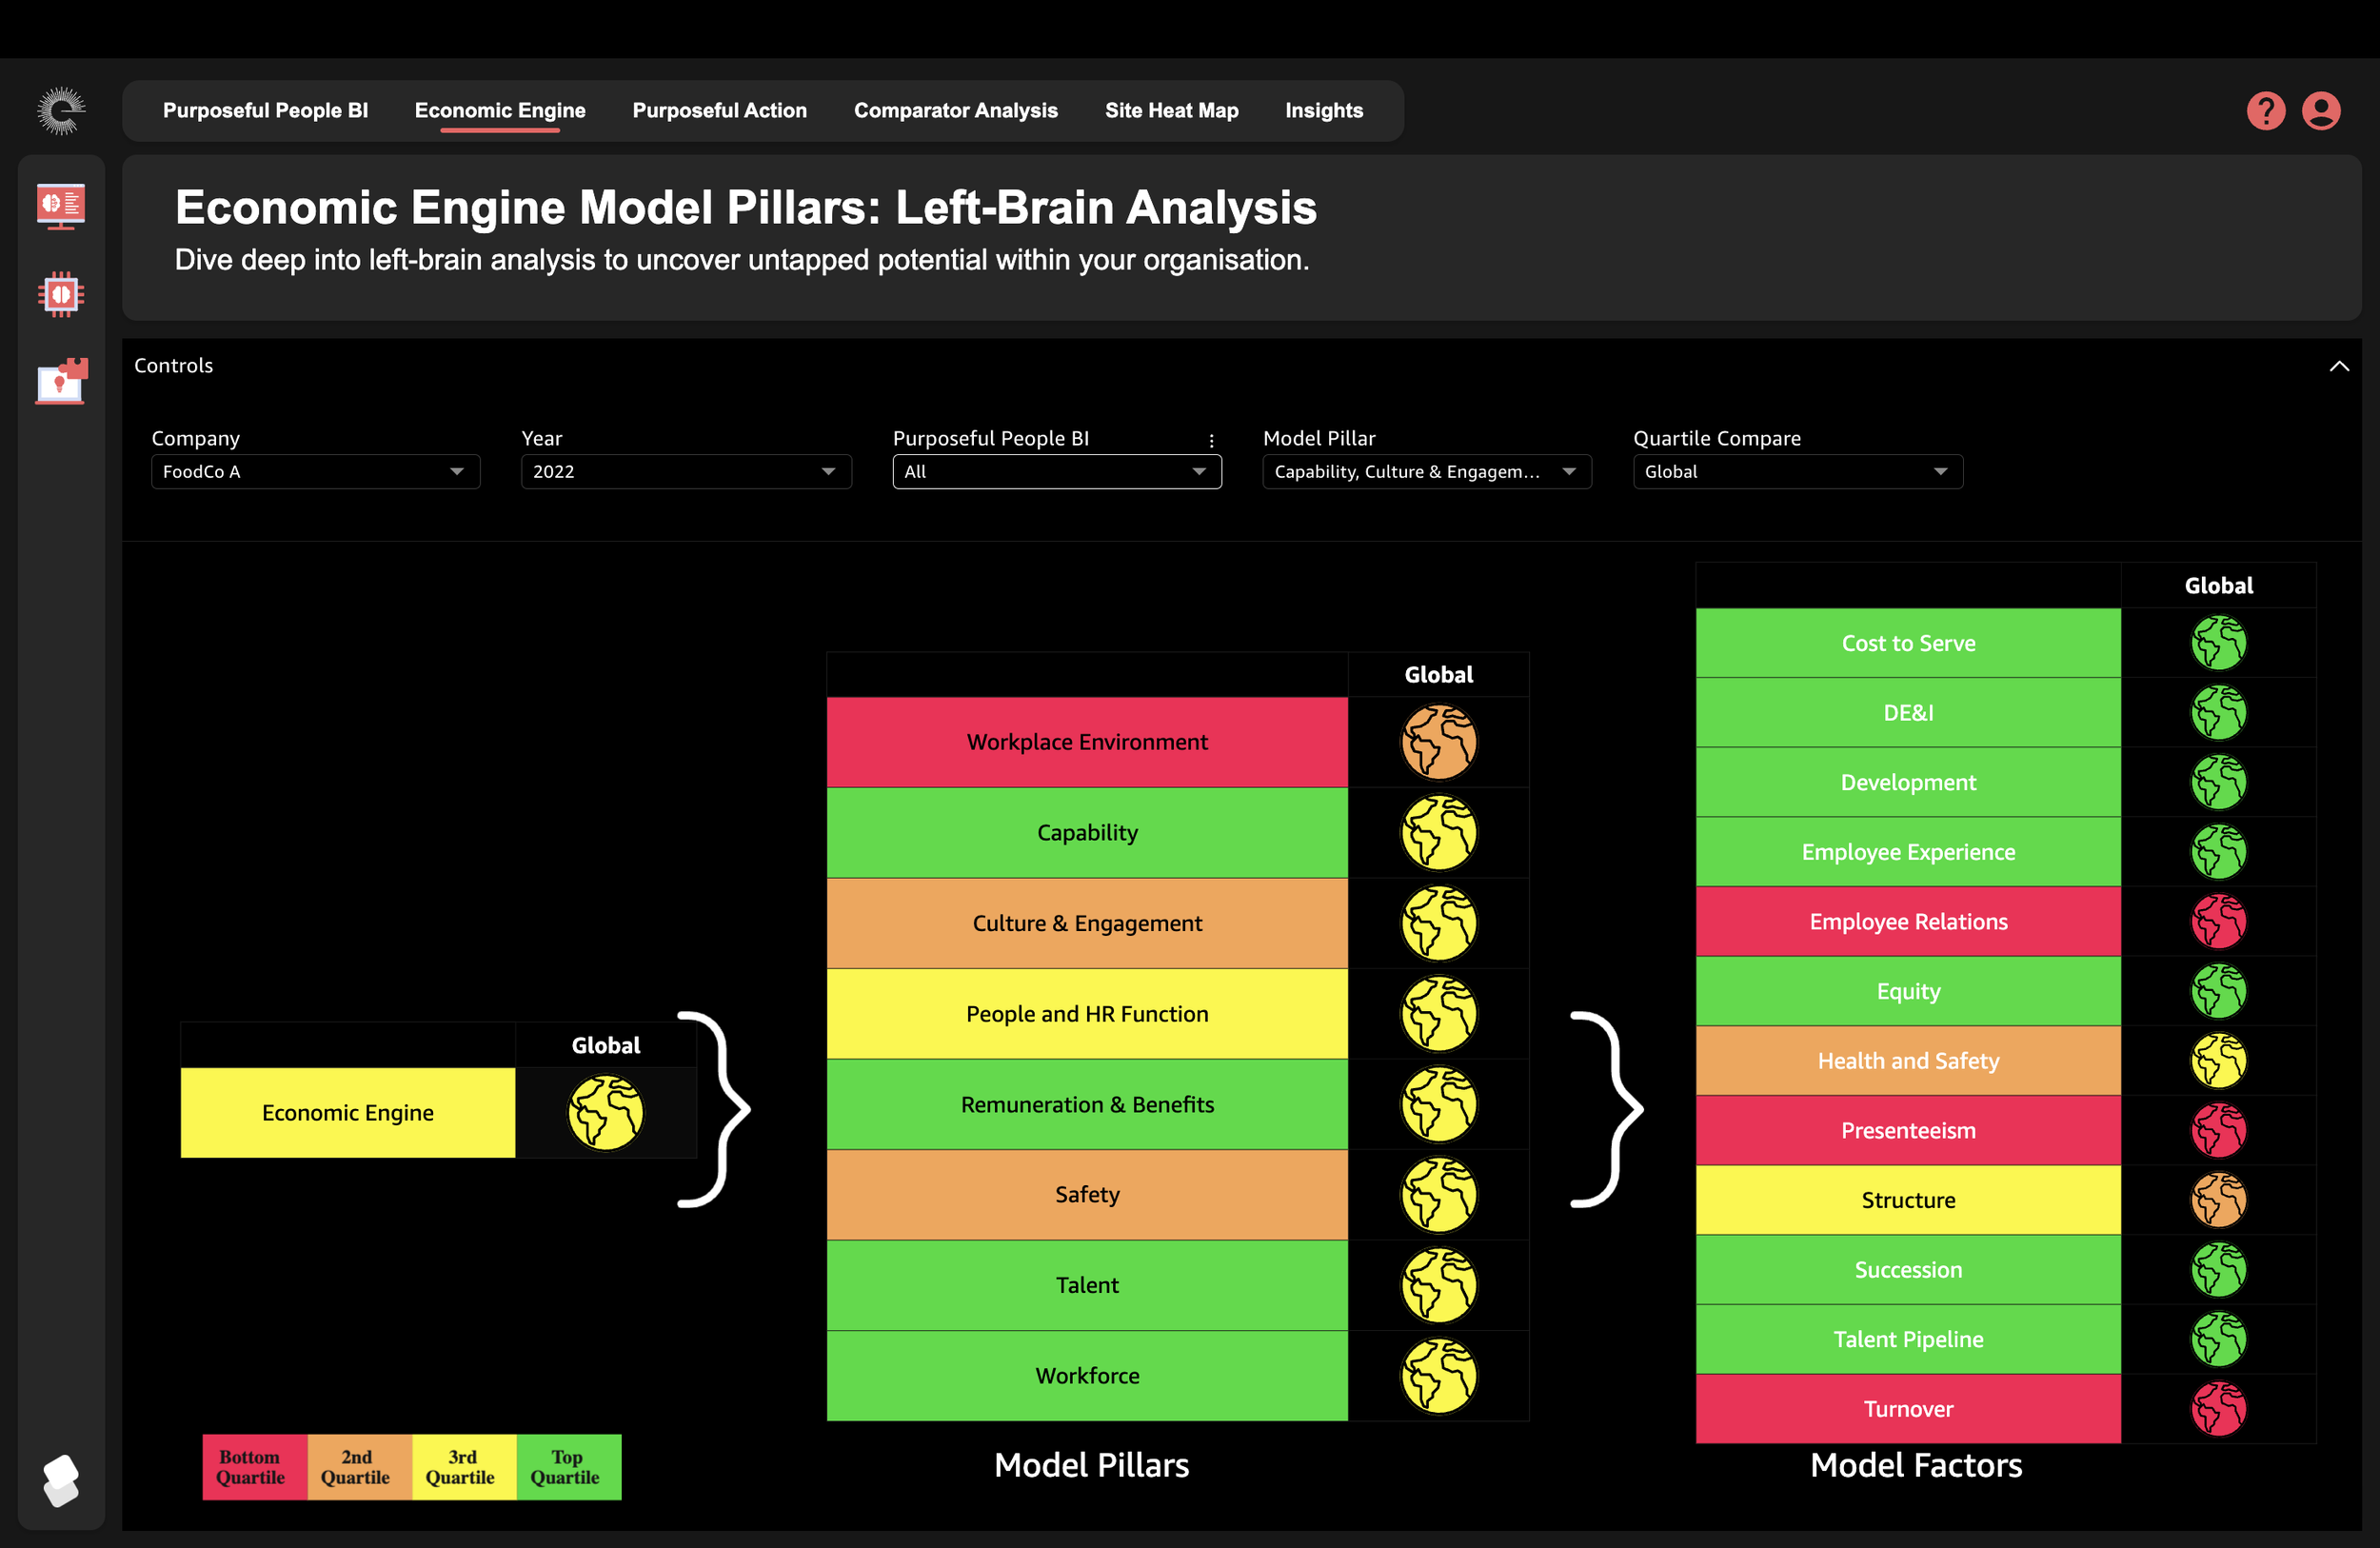Open the user profile icon

coord(2320,111)
